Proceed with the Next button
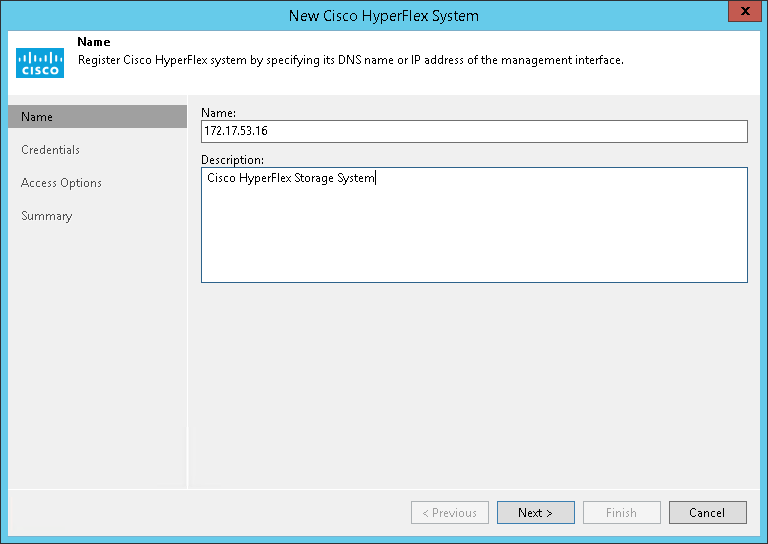 click(536, 513)
